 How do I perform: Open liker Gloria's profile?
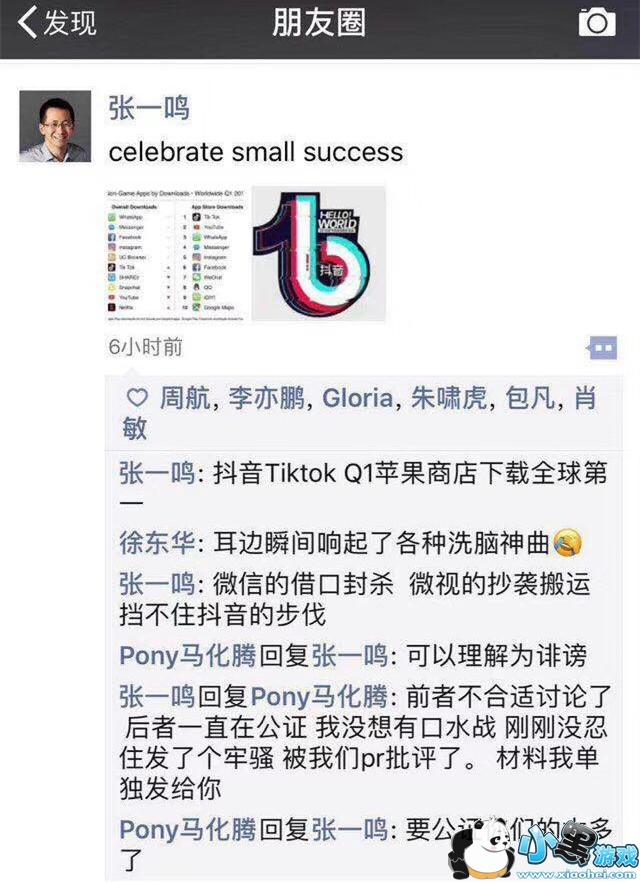tap(357, 398)
